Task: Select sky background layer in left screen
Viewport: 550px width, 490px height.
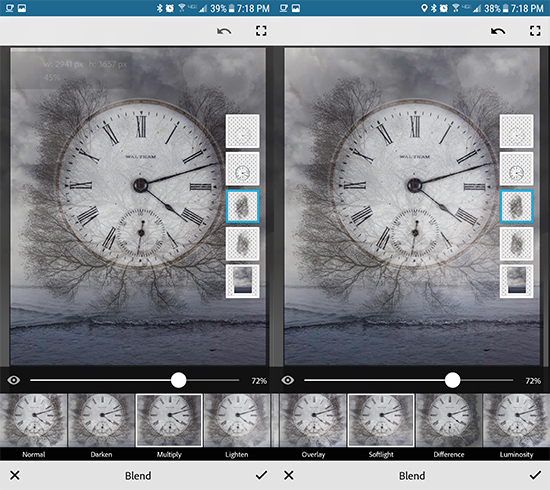Action: [242, 281]
